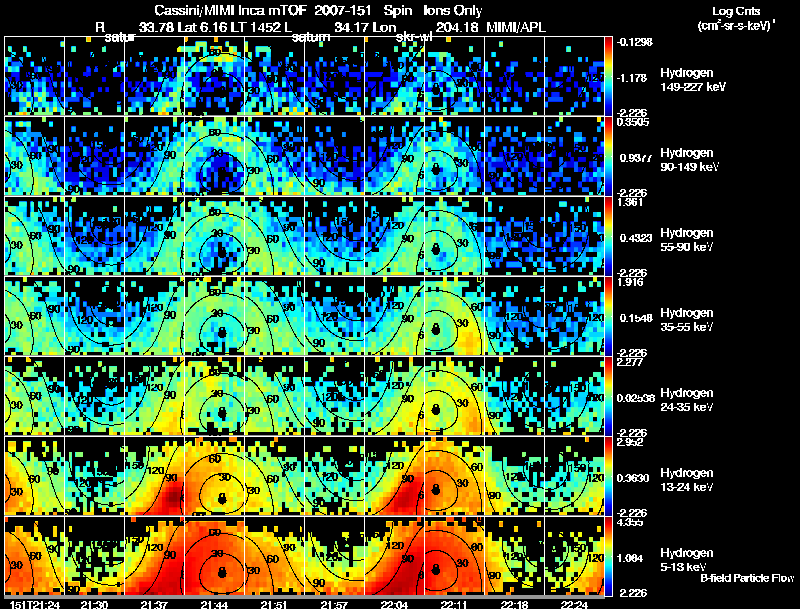Click the color scale value 2.952

pyautogui.click(x=630, y=442)
